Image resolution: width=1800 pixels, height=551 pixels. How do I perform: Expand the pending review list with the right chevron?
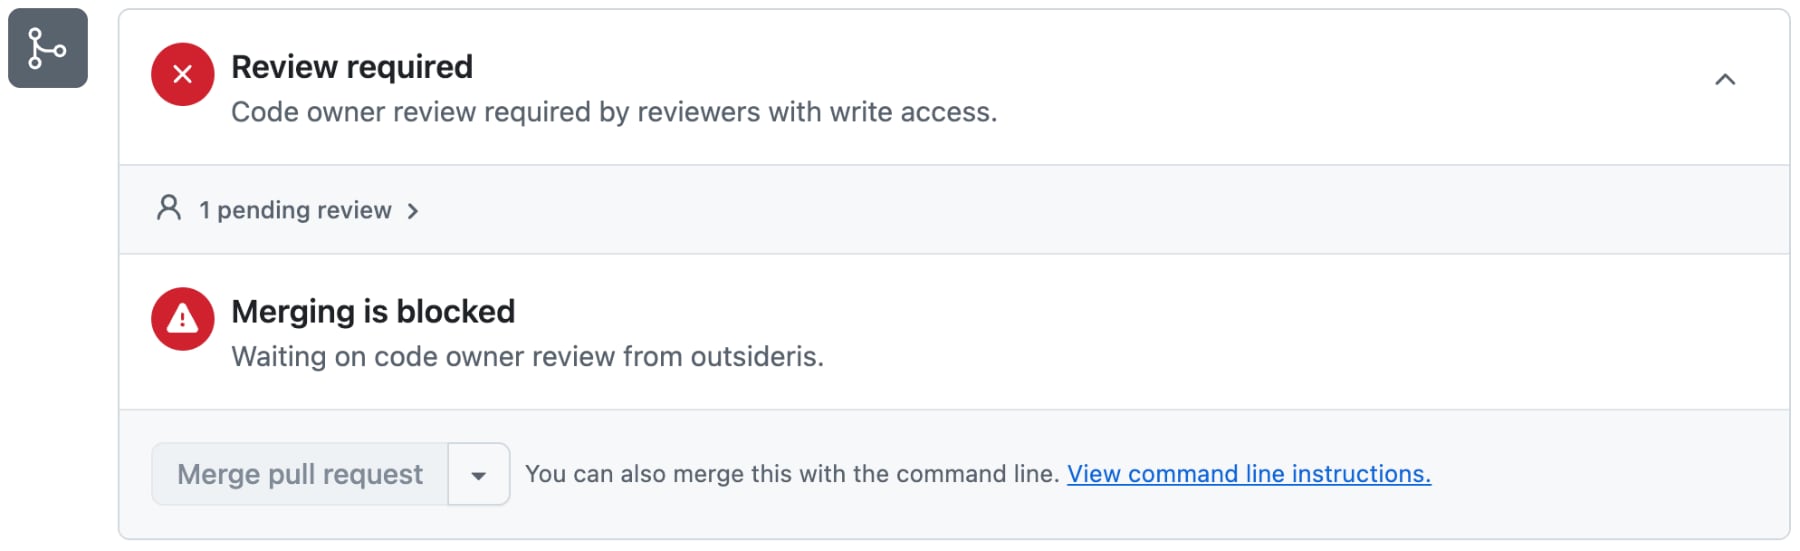(413, 211)
